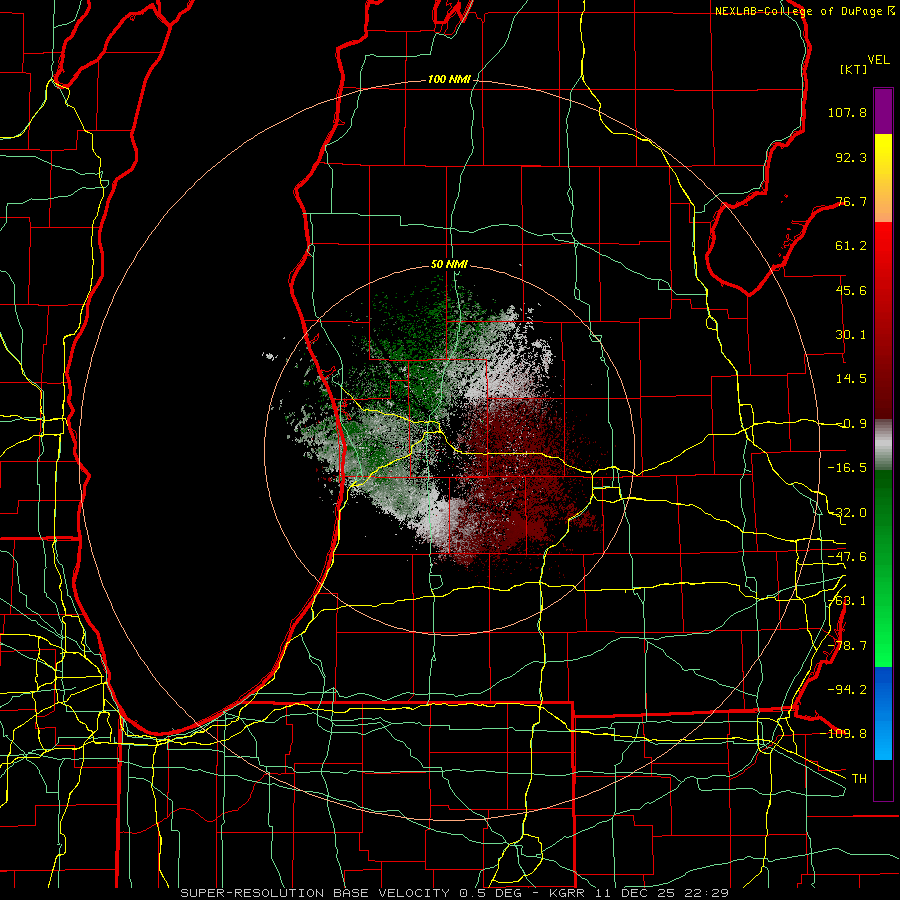Click the [KT] units label
Screen dimensions: 900x900
[854, 69]
